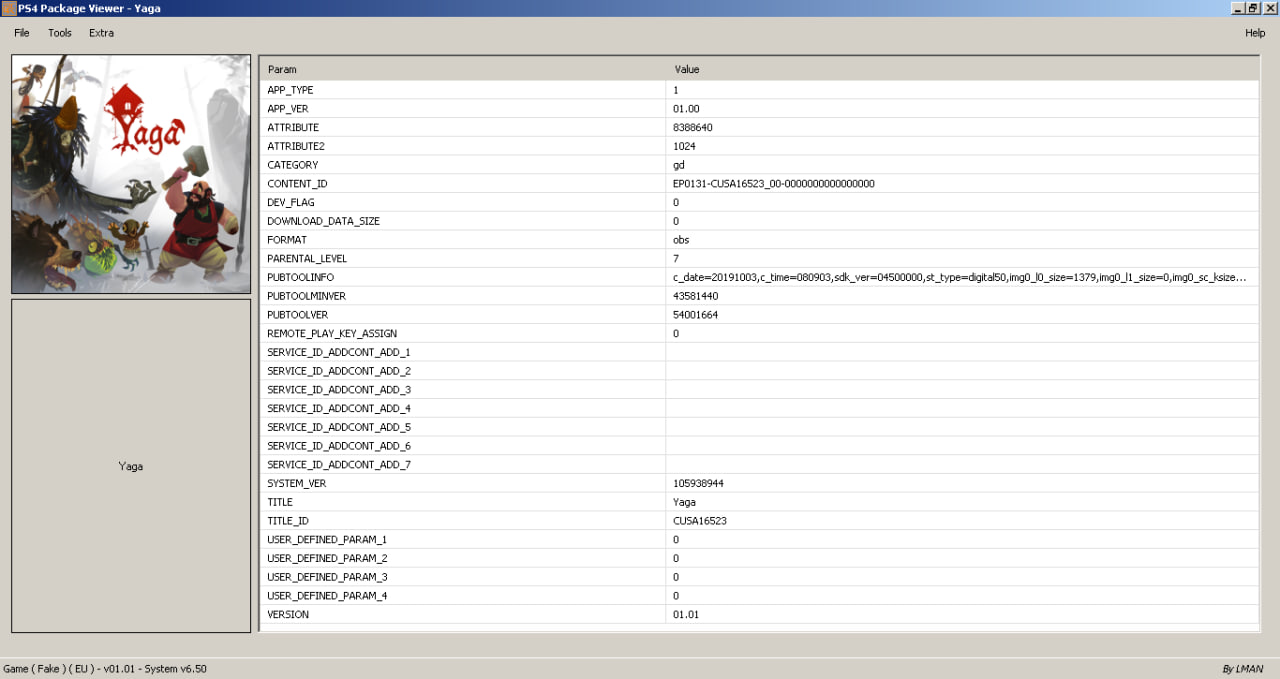Select the PUBTOOLMINVER parameter

pos(306,296)
